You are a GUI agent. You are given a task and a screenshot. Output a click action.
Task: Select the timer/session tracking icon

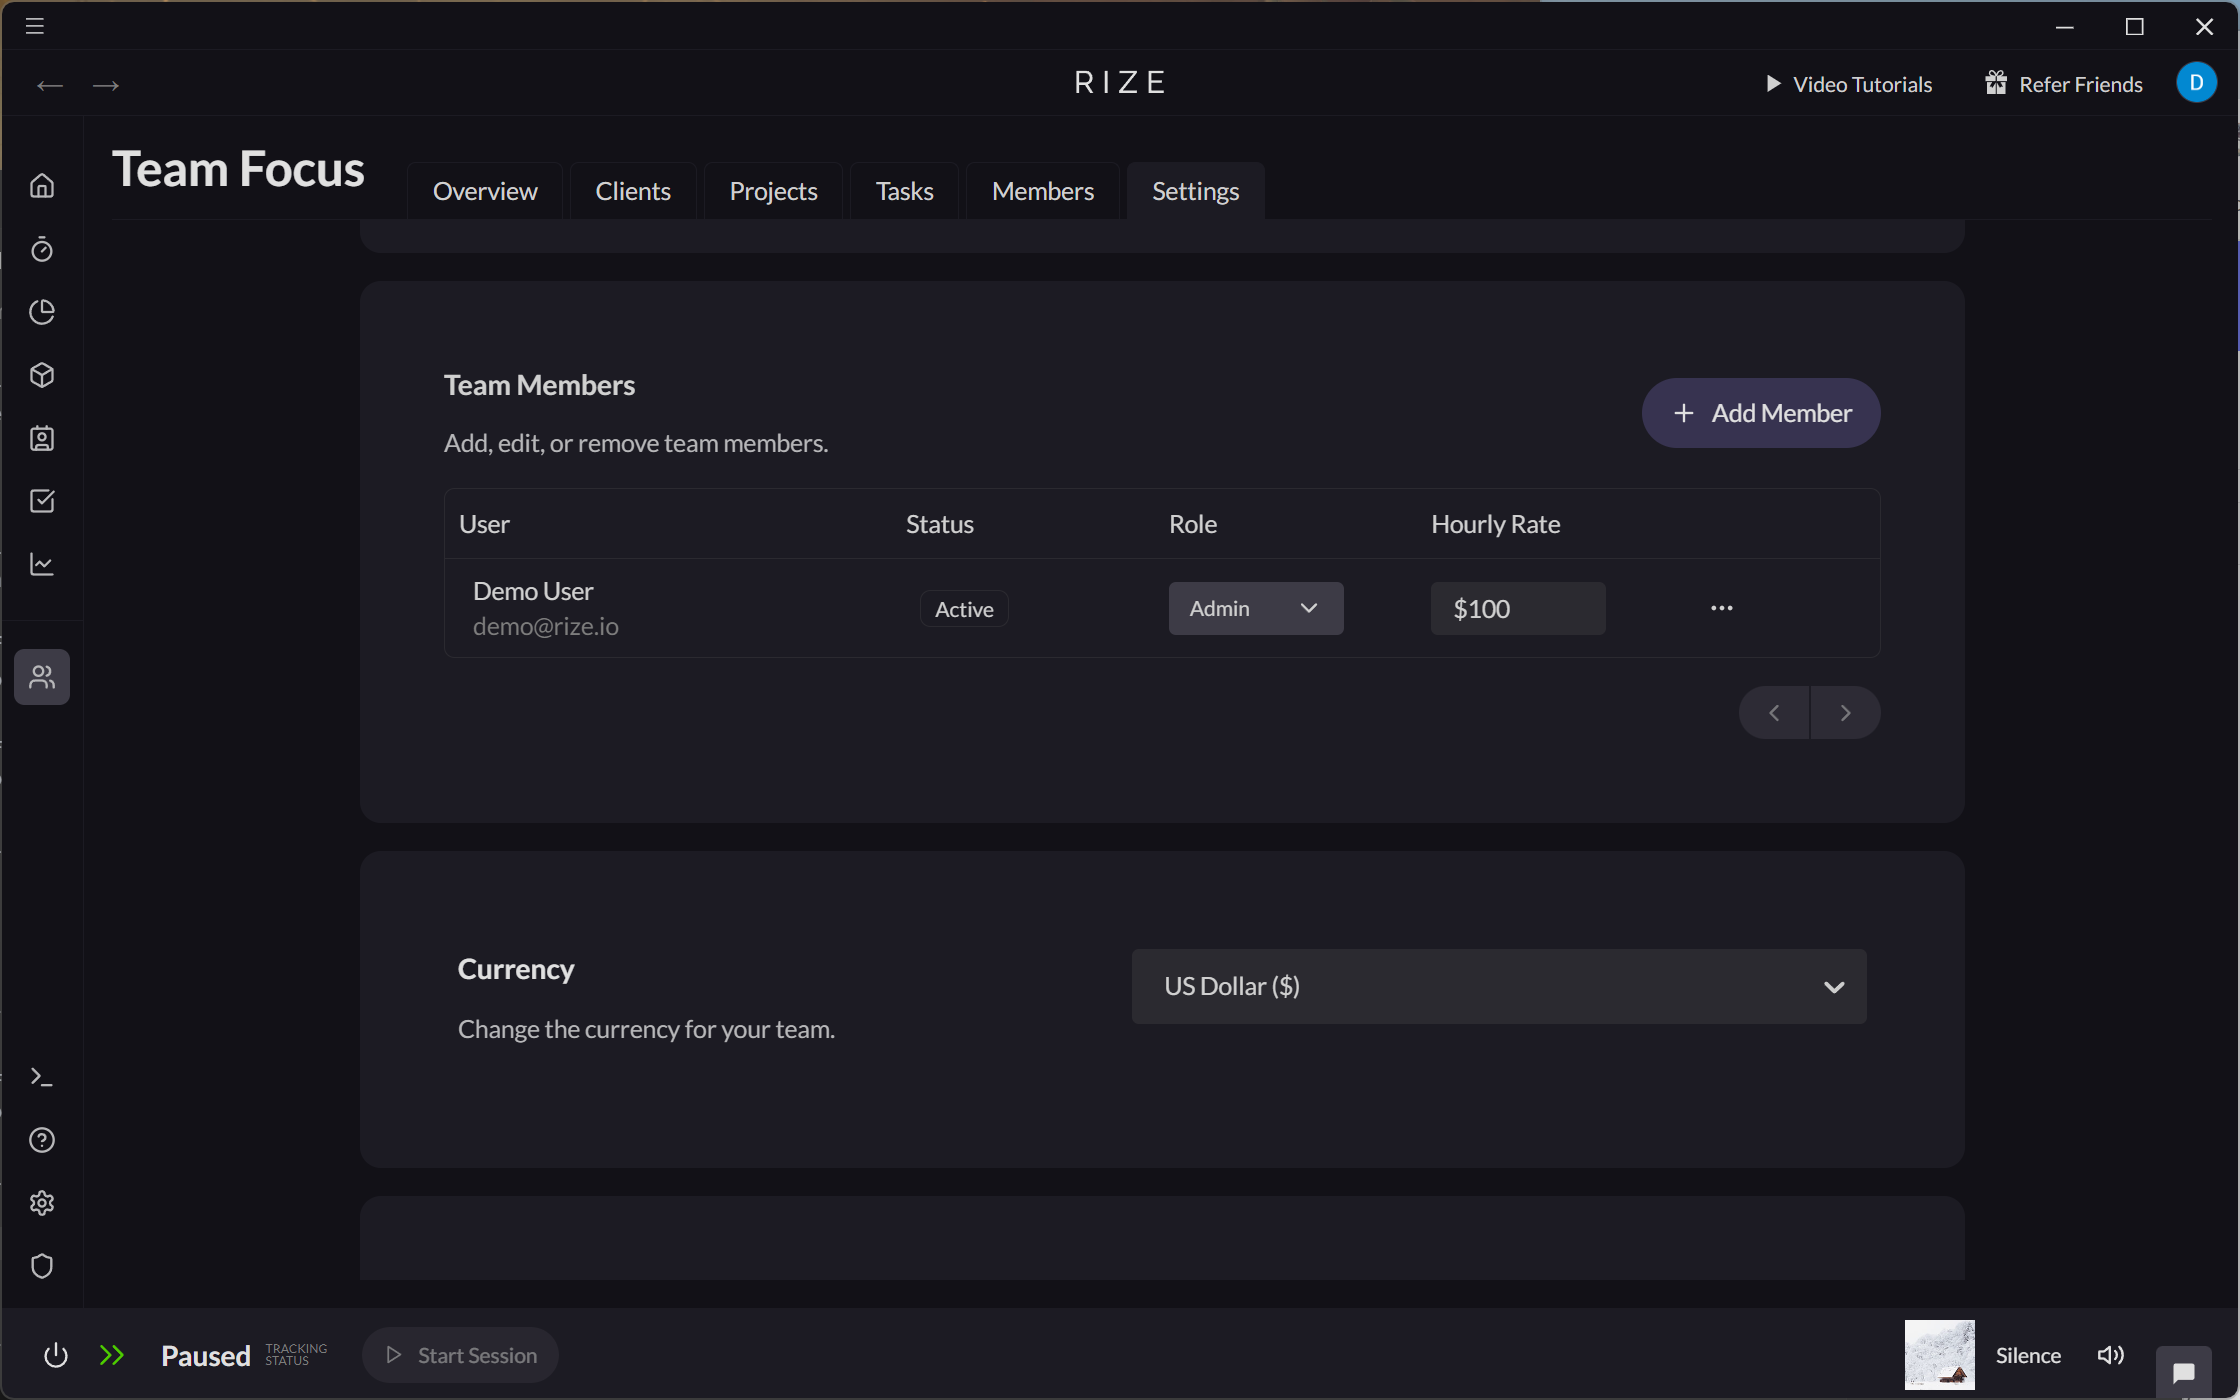coord(42,249)
